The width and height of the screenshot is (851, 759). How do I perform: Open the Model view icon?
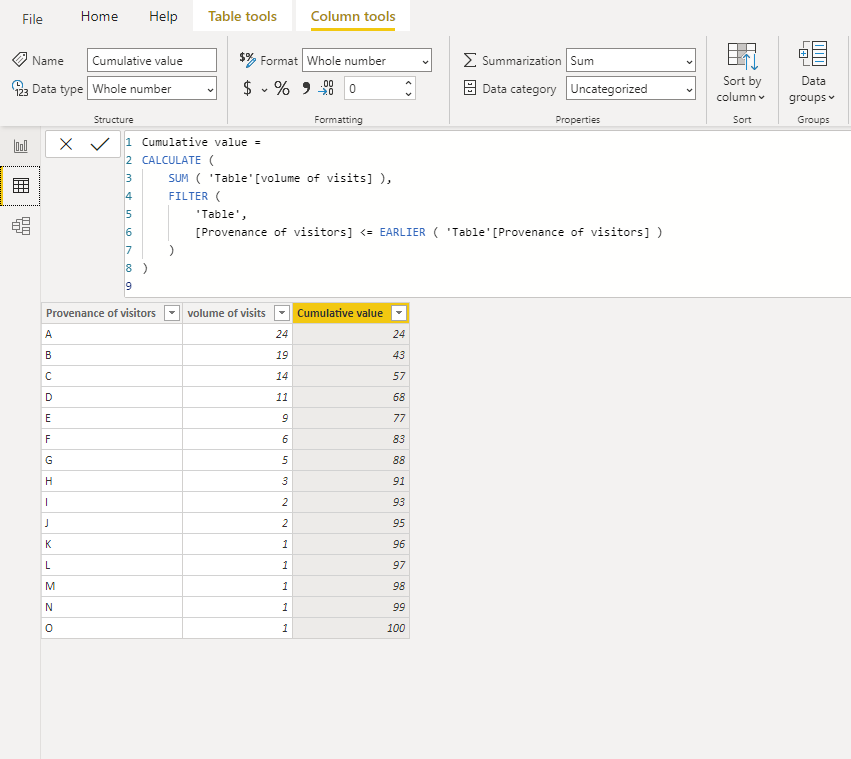click(21, 226)
